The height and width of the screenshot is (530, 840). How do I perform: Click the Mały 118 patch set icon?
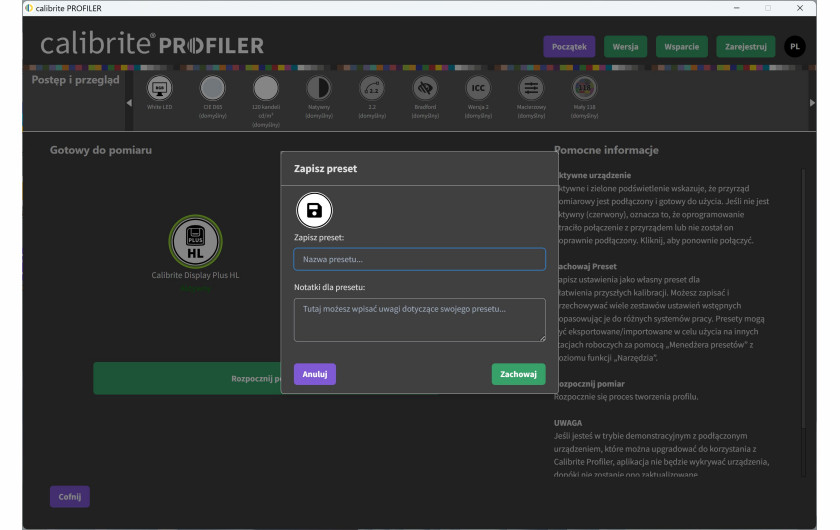pyautogui.click(x=584, y=88)
